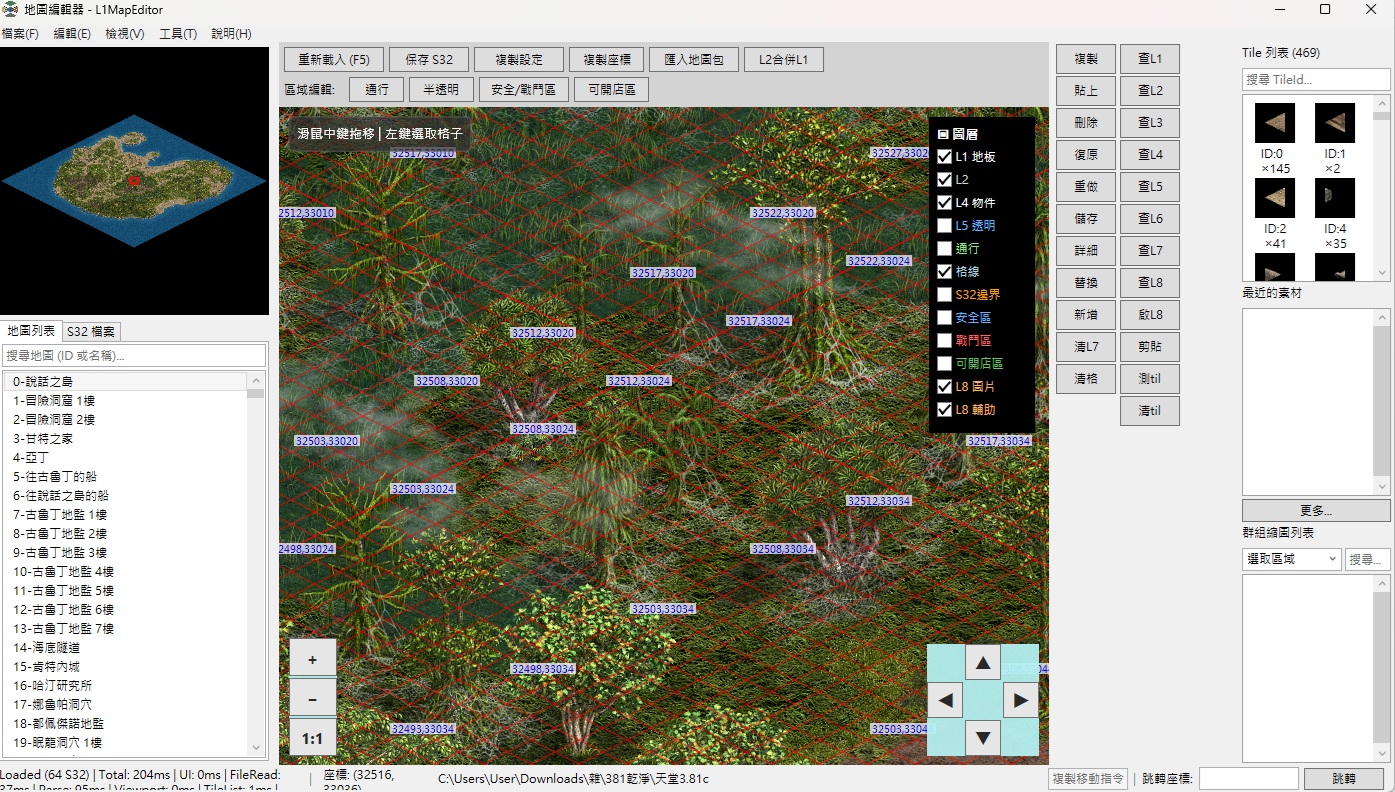Click the L2合併L1 button

point(784,60)
